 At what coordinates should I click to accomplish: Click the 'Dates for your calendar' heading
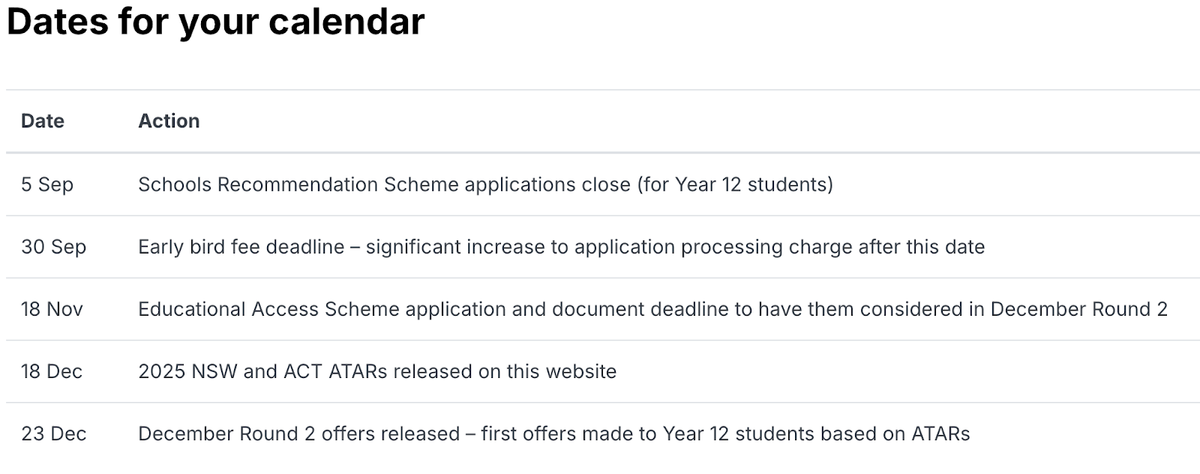216,23
